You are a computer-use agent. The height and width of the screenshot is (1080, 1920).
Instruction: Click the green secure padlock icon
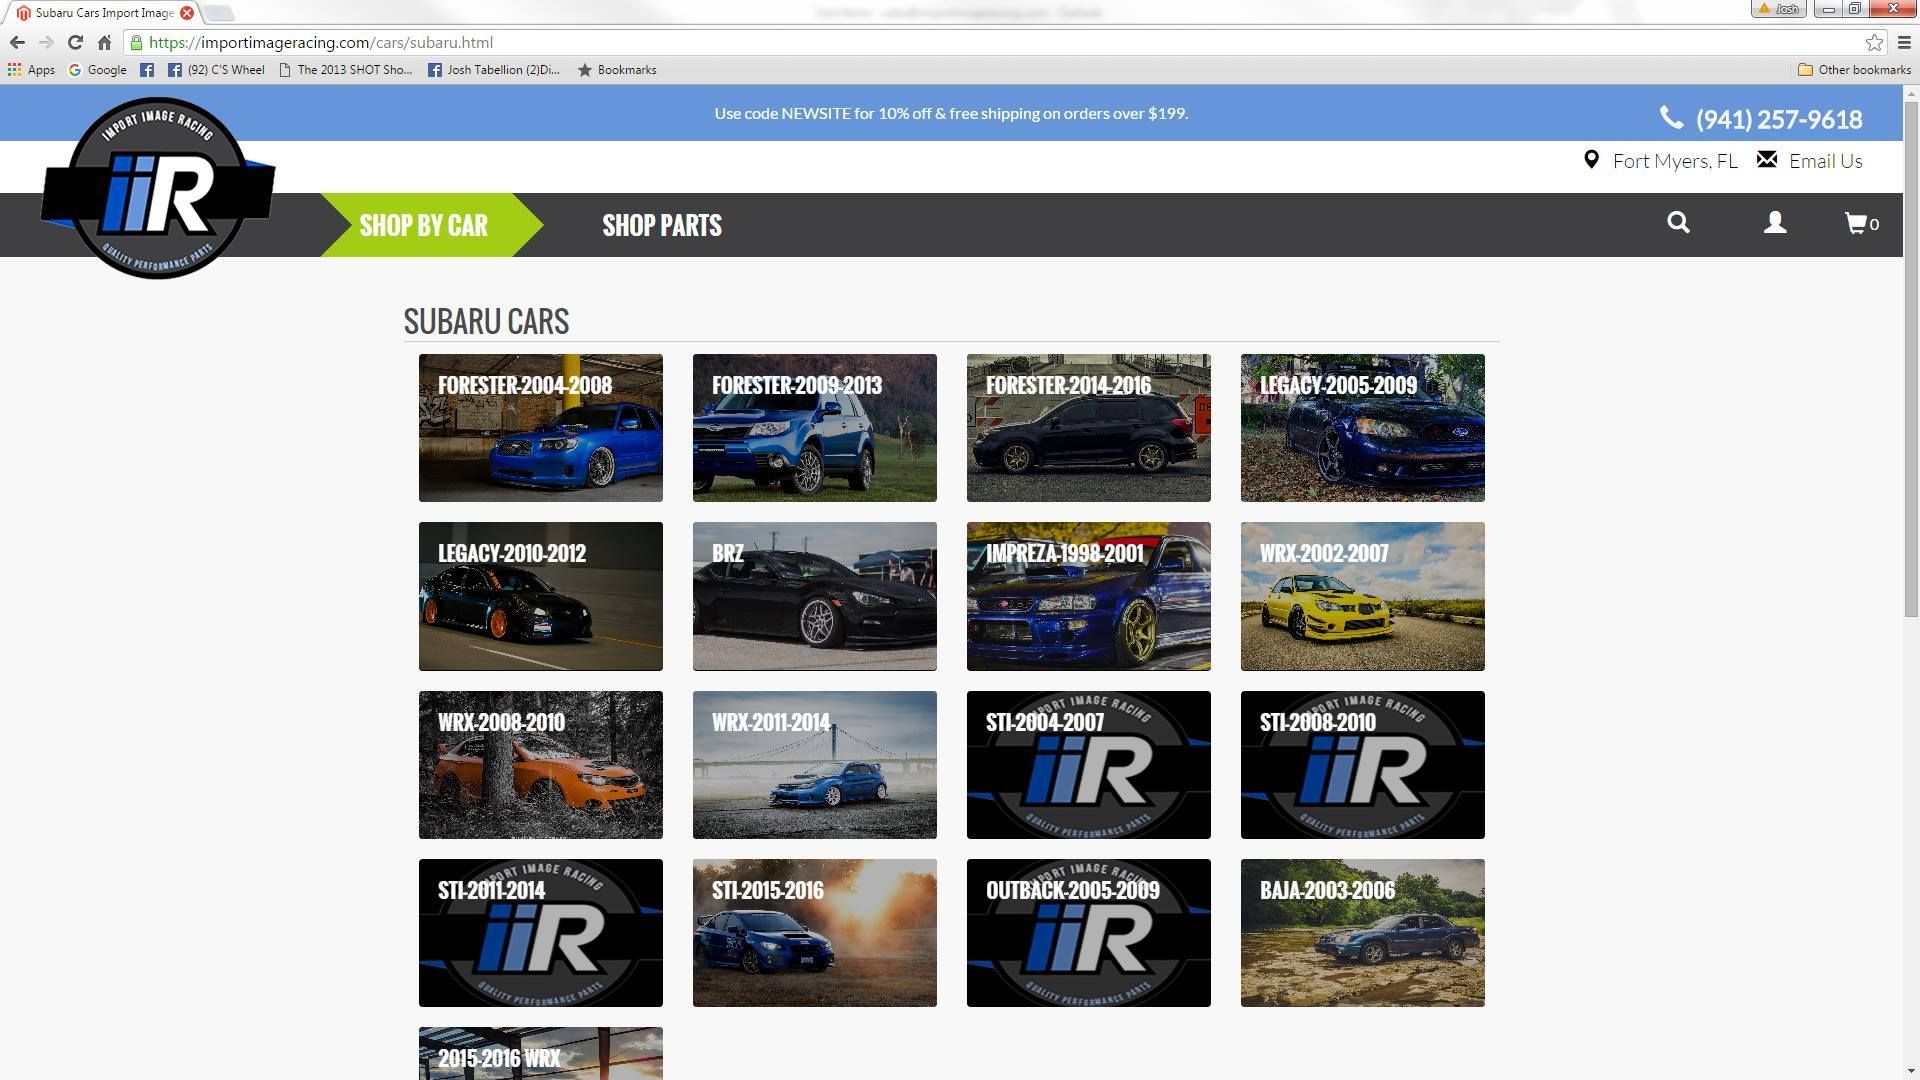(136, 42)
